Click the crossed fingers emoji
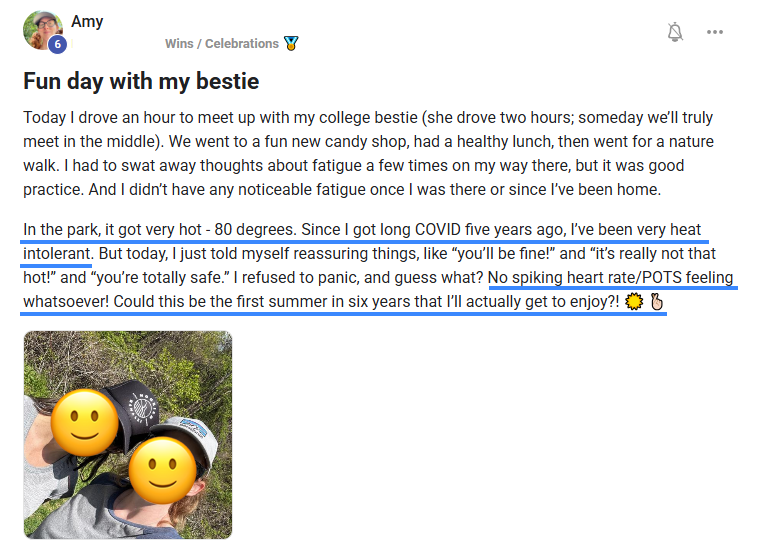This screenshot has width=764, height=545. (x=657, y=302)
